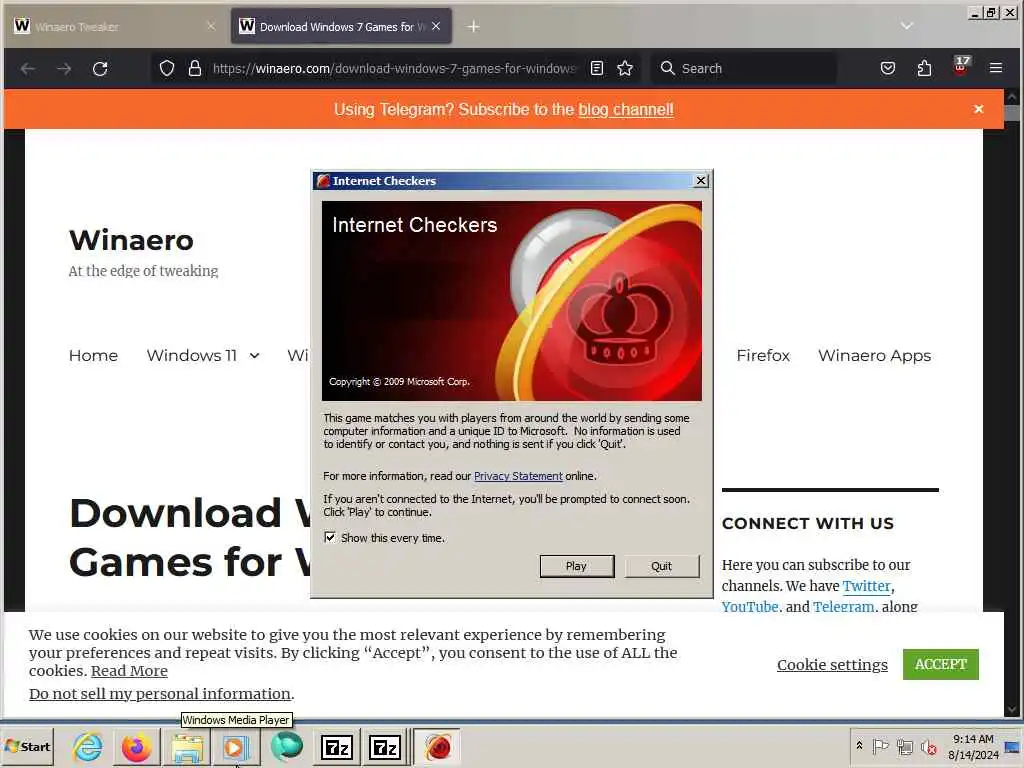Click the Firefox forward arrow
This screenshot has height=768, width=1024.
(x=64, y=69)
